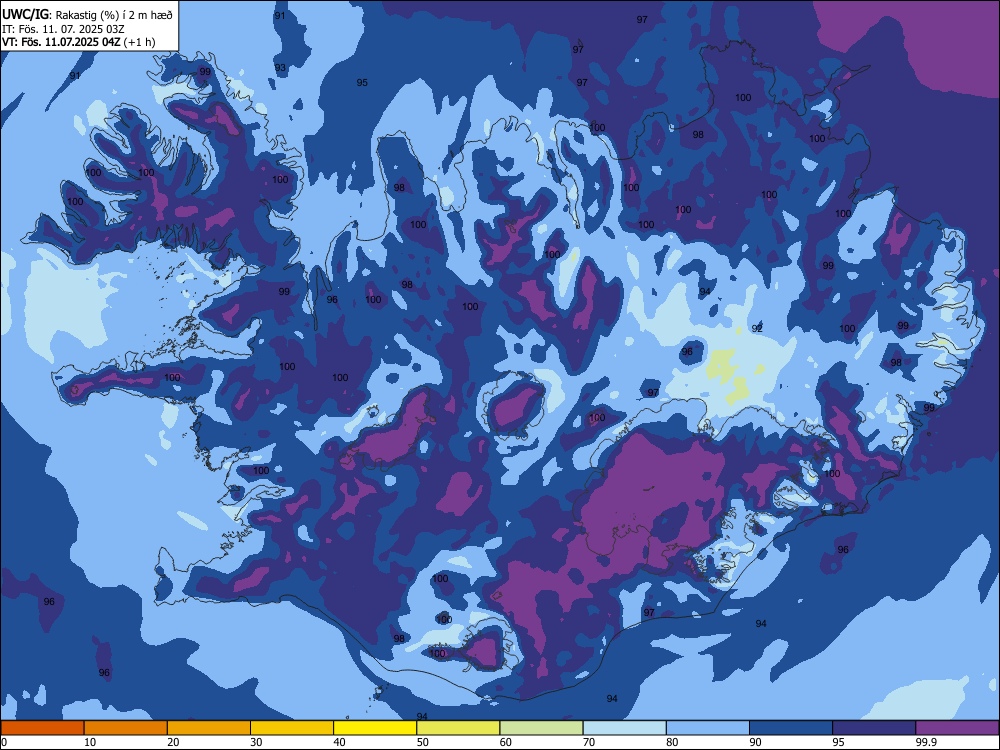Click the '92' humidity value on the map

tap(757, 328)
